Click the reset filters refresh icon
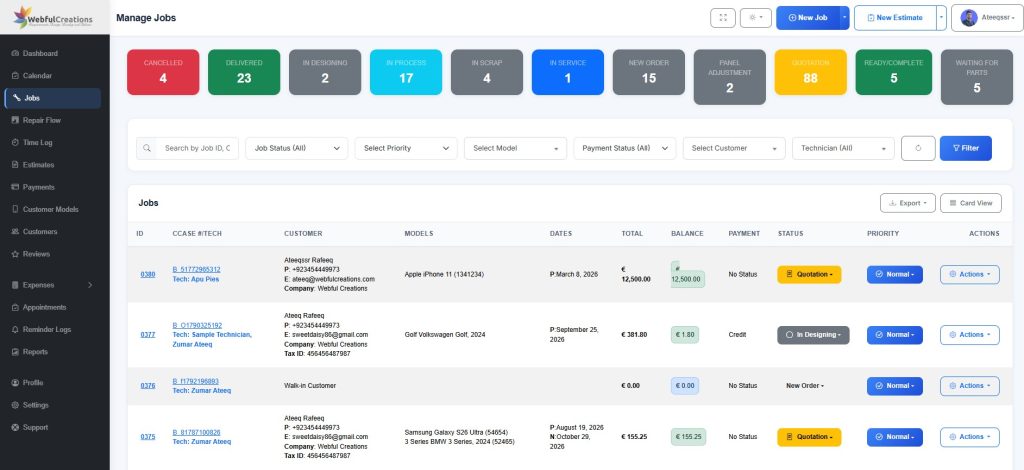The image size is (1024, 470). click(x=918, y=148)
